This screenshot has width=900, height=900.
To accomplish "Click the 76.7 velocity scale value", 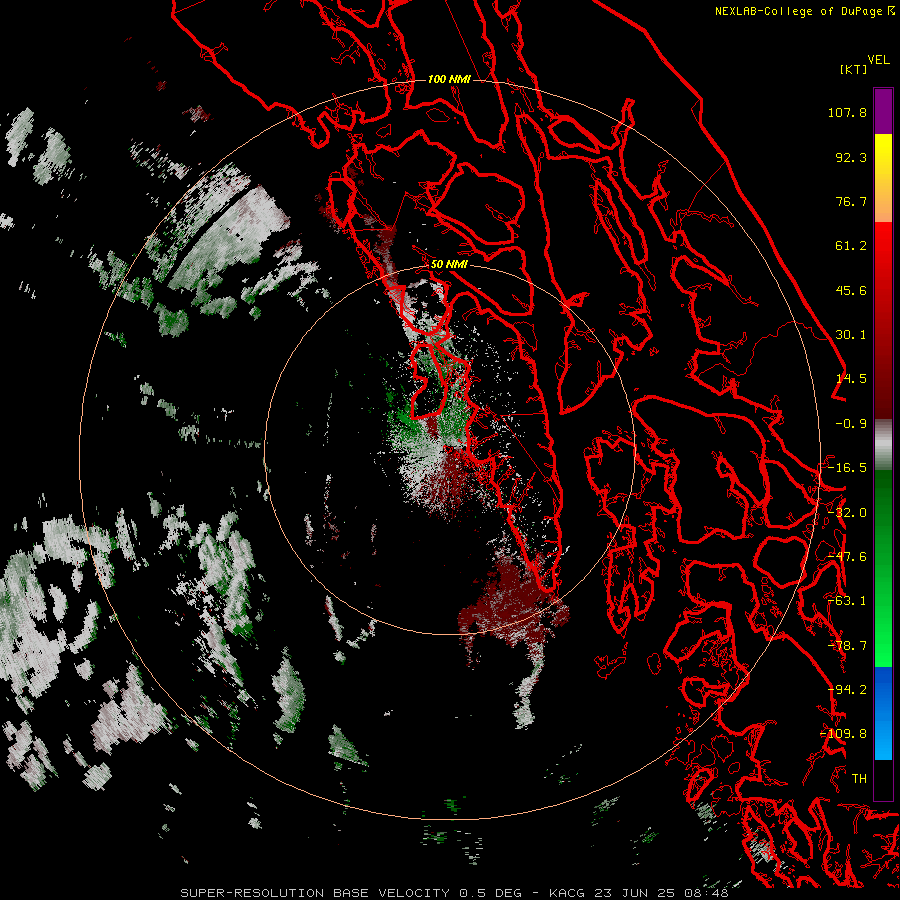I will [851, 201].
